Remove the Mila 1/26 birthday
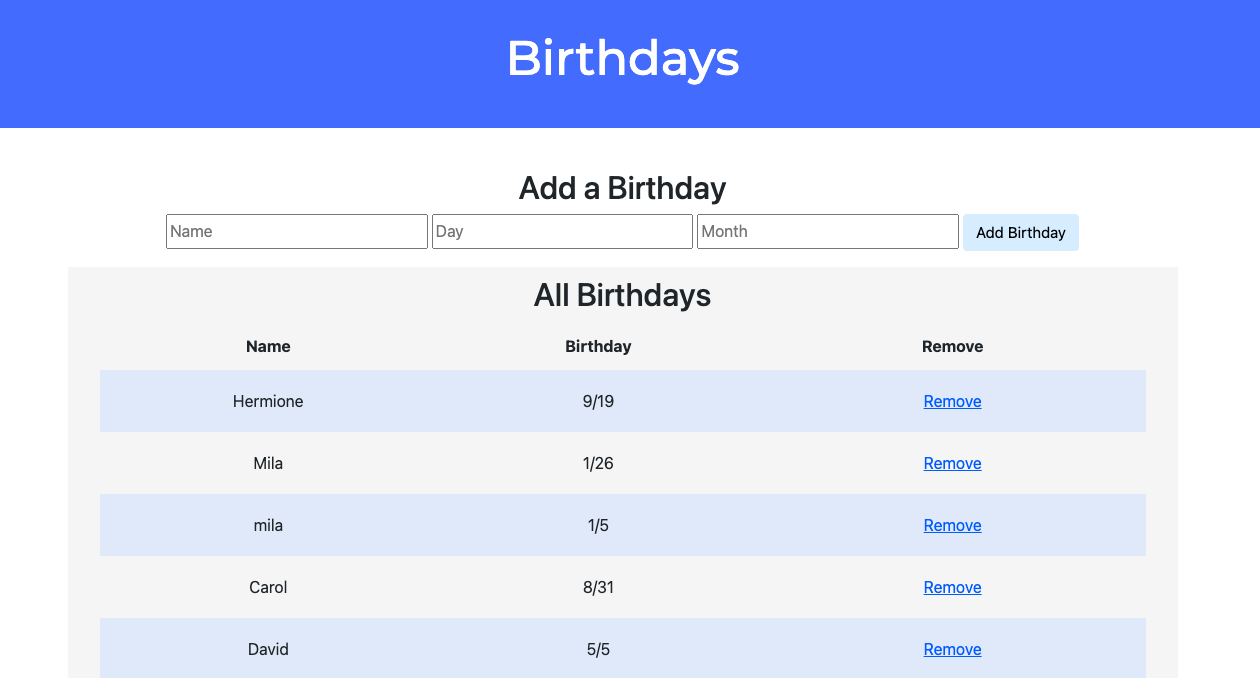This screenshot has width=1260, height=678. click(x=952, y=463)
